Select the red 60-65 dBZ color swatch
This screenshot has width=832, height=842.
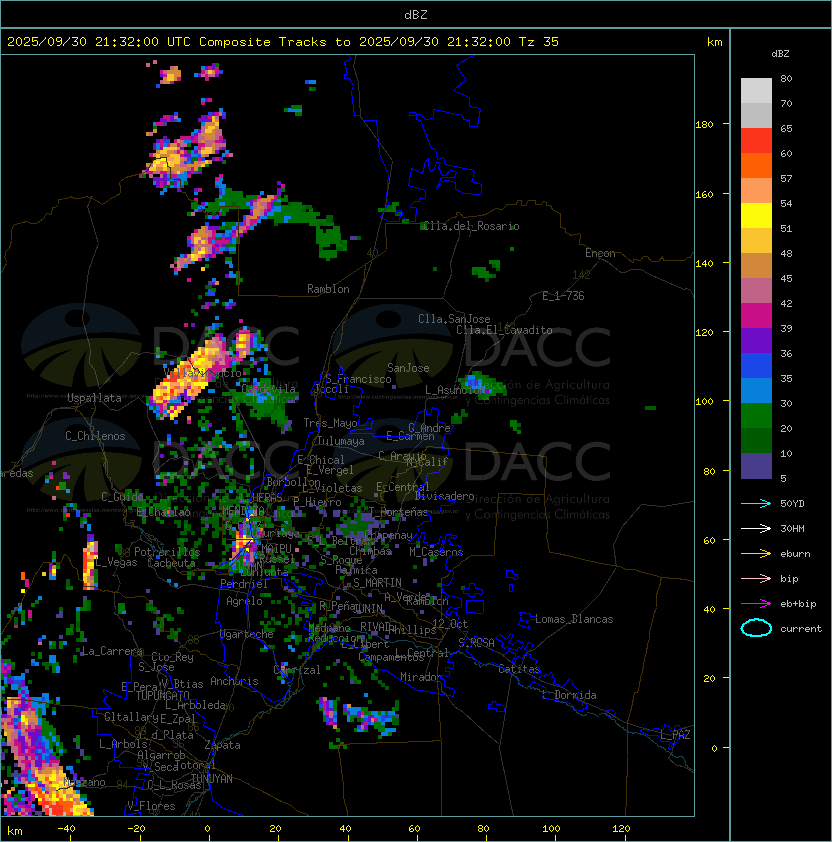756,141
